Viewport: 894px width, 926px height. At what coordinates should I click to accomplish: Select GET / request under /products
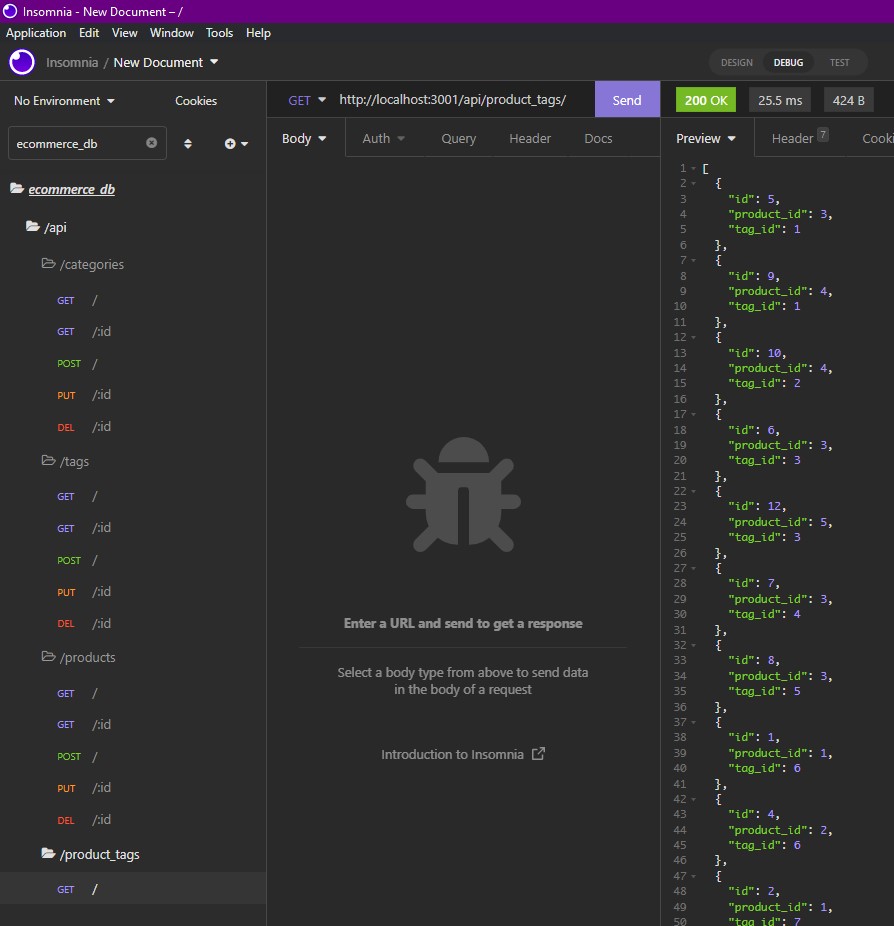[x=133, y=693]
